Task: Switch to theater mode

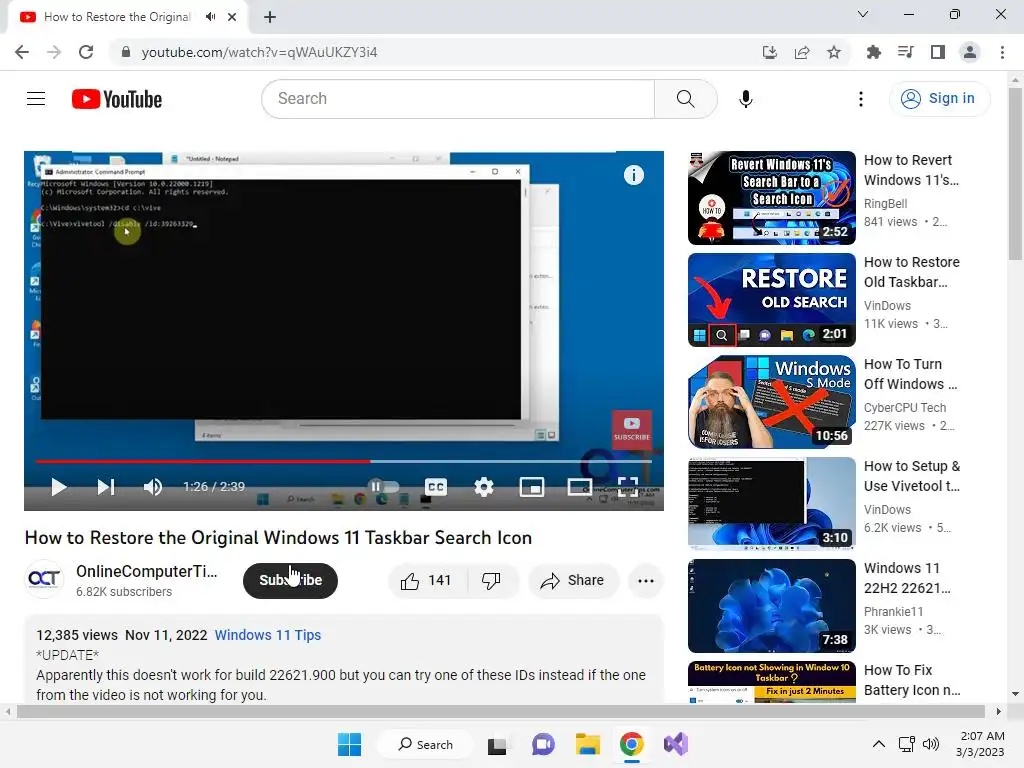Action: [579, 487]
